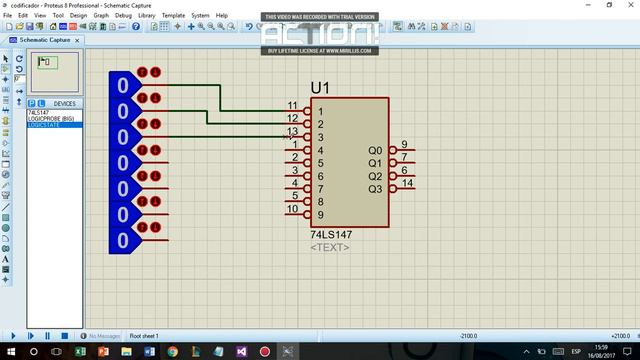Rotate anticlockwise with the second rotation arrow

19,69
